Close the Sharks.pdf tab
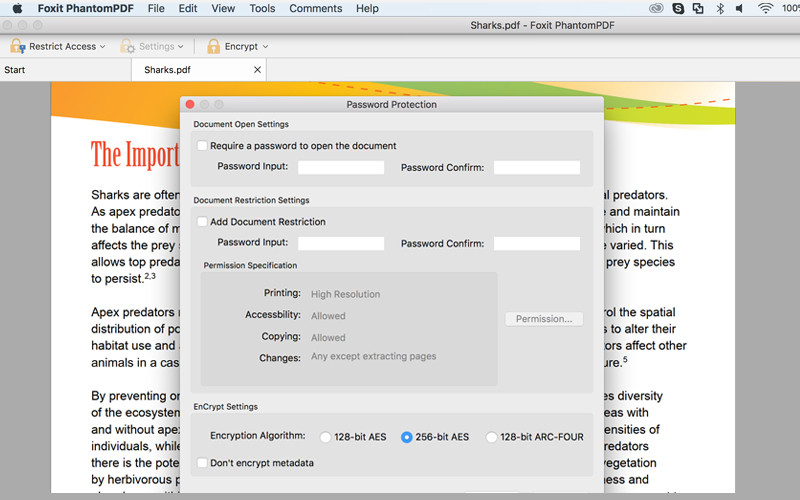The height and width of the screenshot is (500, 800). pos(257,70)
